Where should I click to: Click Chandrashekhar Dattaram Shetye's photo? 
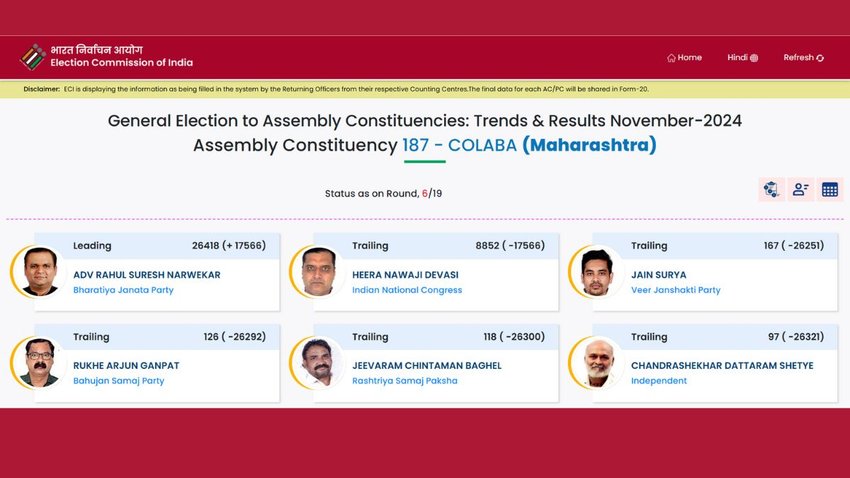[x=597, y=363]
